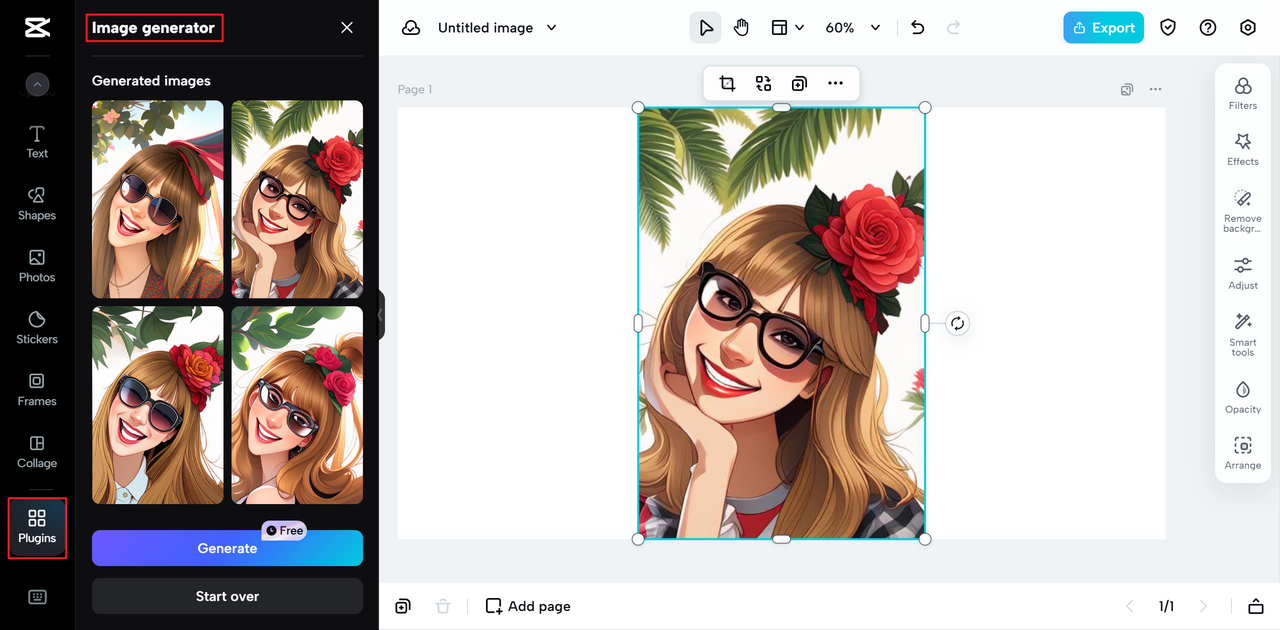1280x630 pixels.
Task: Open the Stickers panel
Action: [x=37, y=327]
